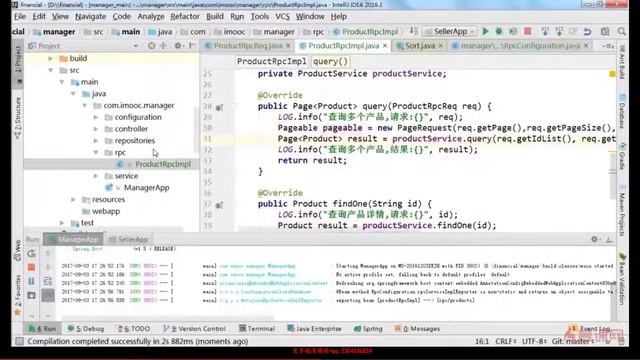Expand the controller package
Image resolution: width=640 pixels, height=360 pixels.
(x=96, y=129)
